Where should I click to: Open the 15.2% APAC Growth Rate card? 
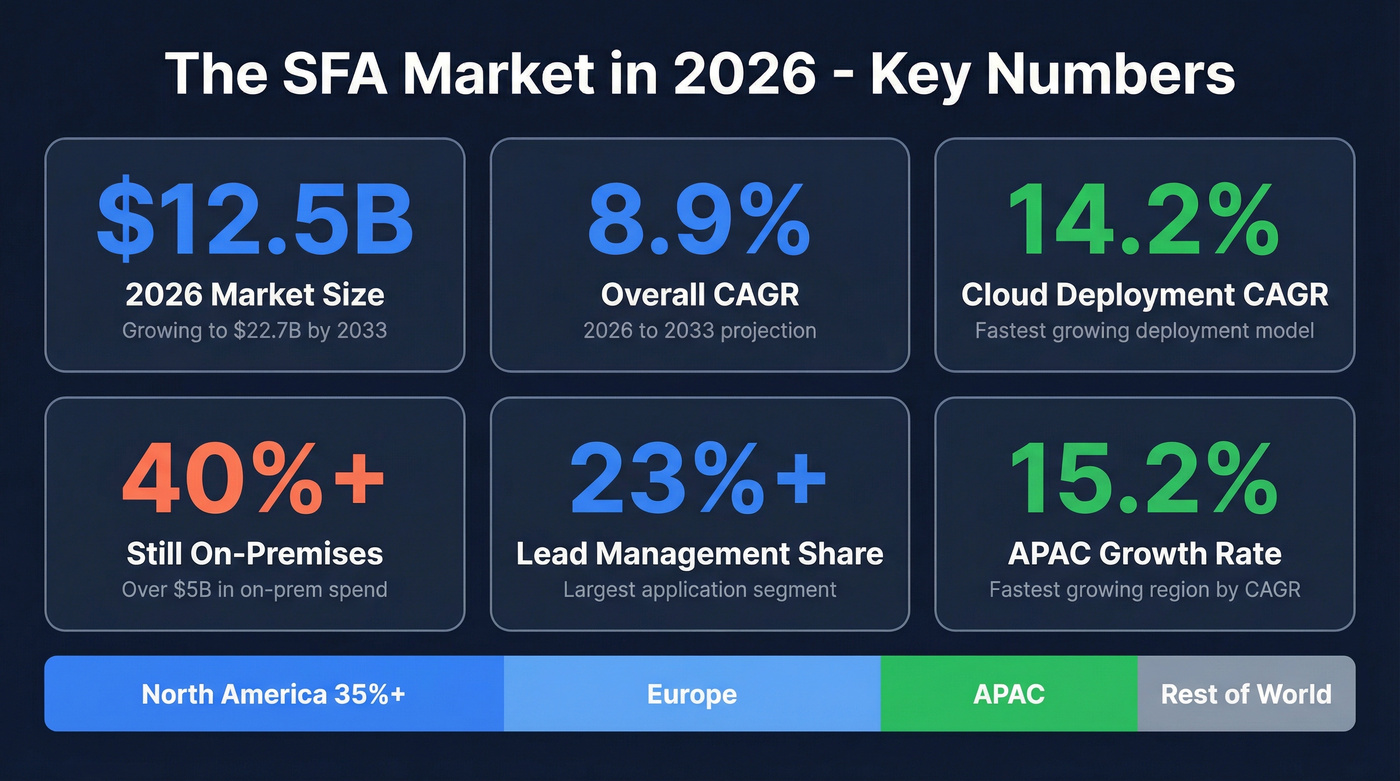(1144, 513)
